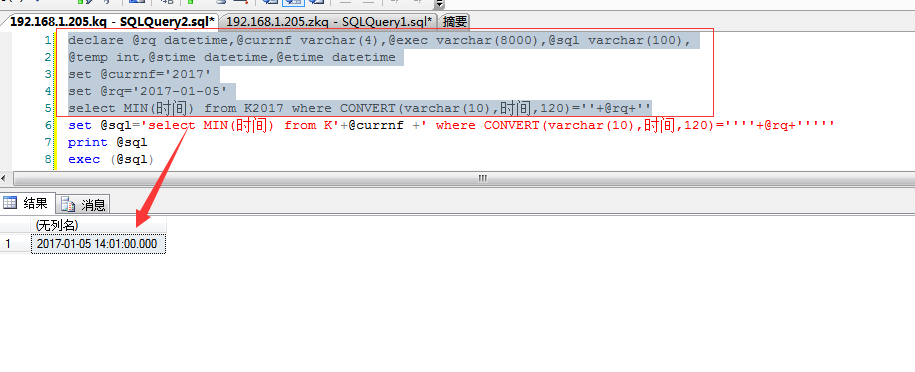This screenshot has height=372, width=915.
Task: Click the set @sql= statement on line 6
Action: pyautogui.click(x=450, y=125)
